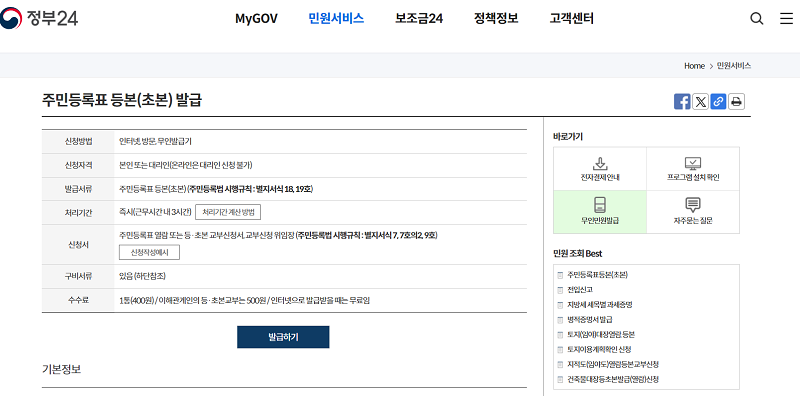This screenshot has width=800, height=396.
Task: Open the hamburger menu icon
Action: [786, 19]
